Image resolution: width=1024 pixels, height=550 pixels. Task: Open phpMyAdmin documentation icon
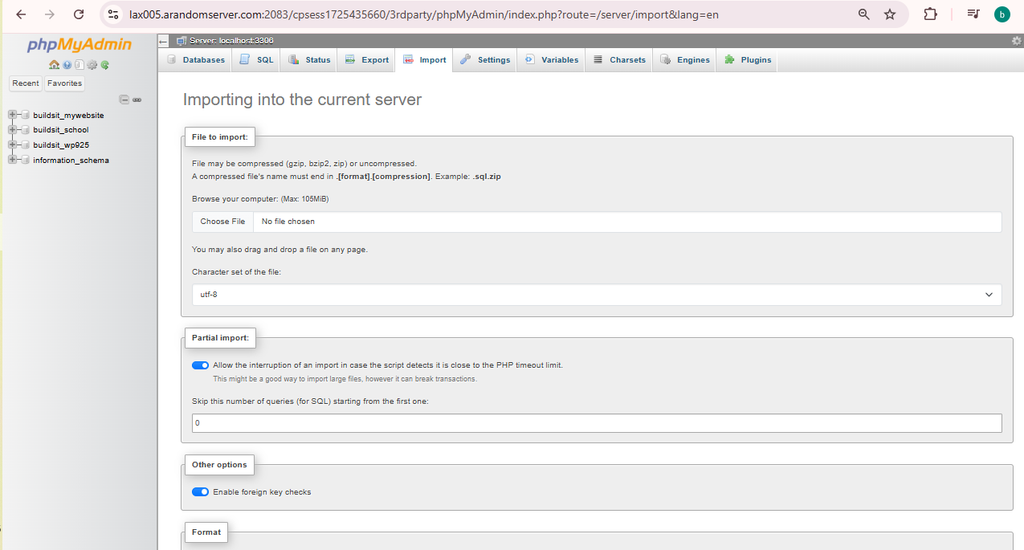(67, 65)
